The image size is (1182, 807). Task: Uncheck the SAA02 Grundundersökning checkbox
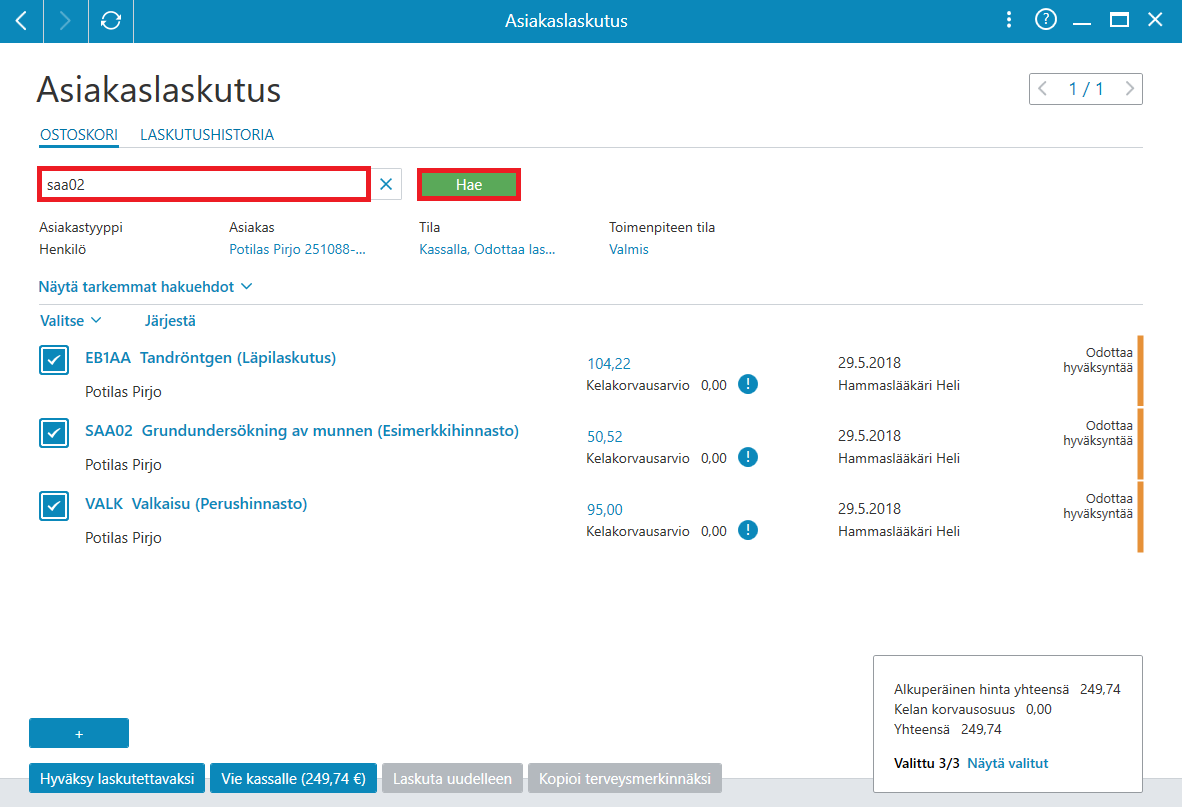54,433
